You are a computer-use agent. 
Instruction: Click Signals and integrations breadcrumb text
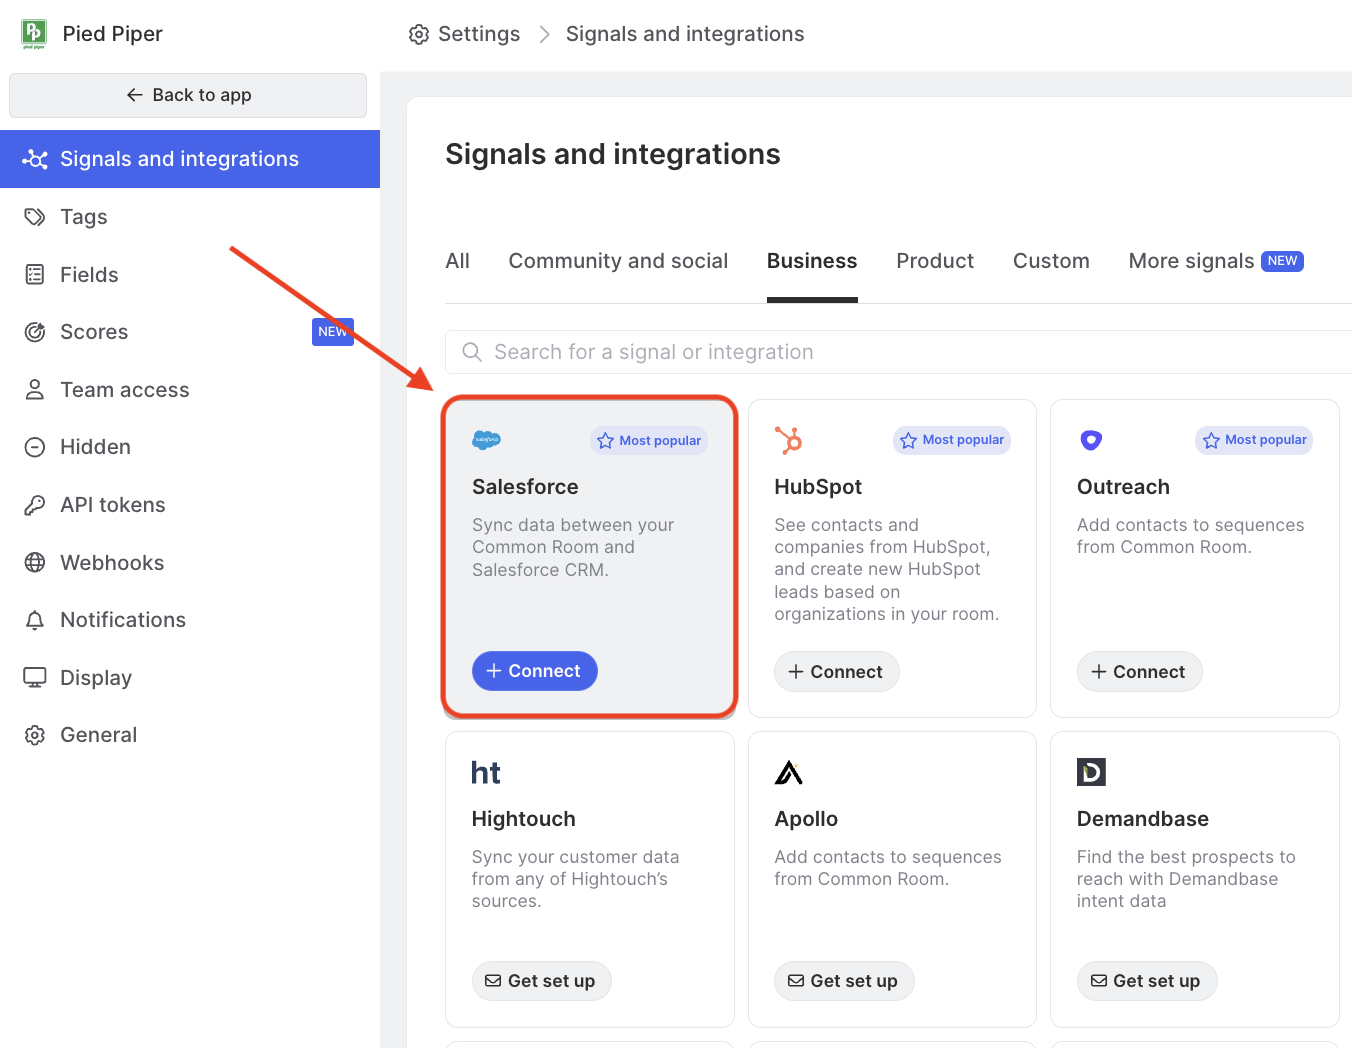tap(685, 34)
